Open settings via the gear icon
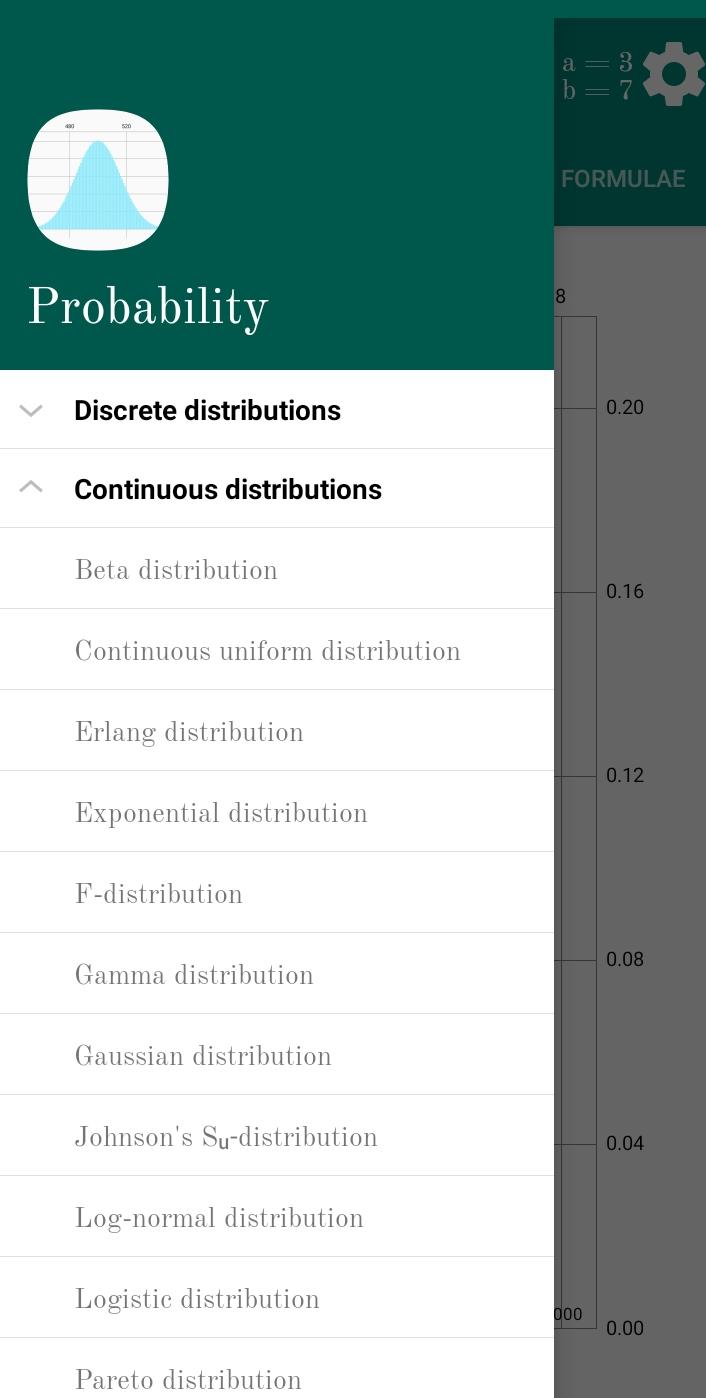 click(673, 74)
